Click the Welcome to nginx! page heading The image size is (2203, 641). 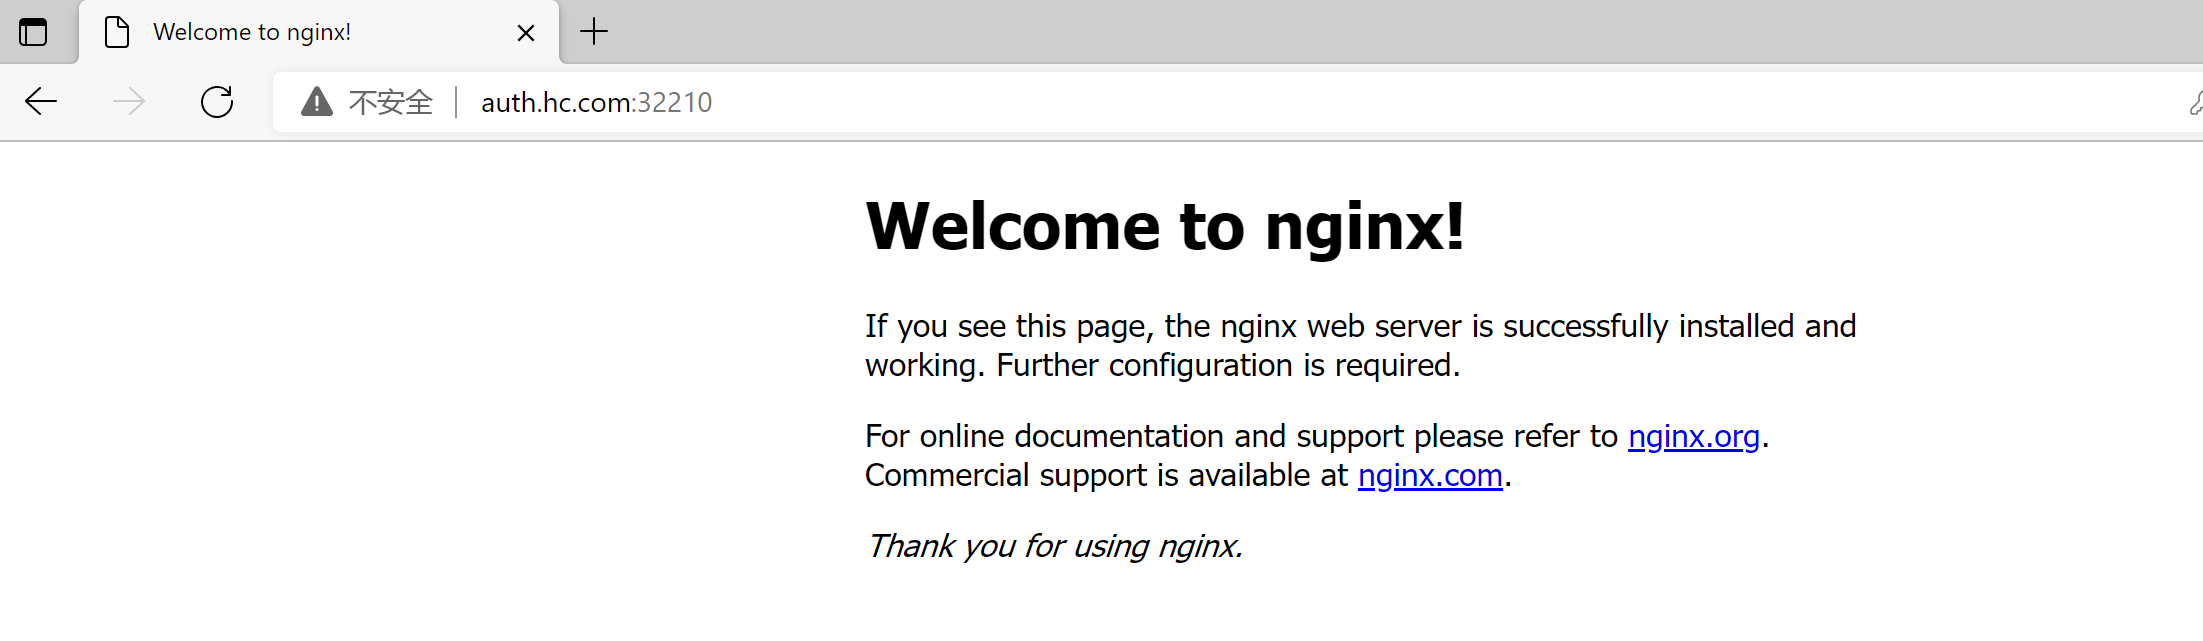coord(1165,226)
